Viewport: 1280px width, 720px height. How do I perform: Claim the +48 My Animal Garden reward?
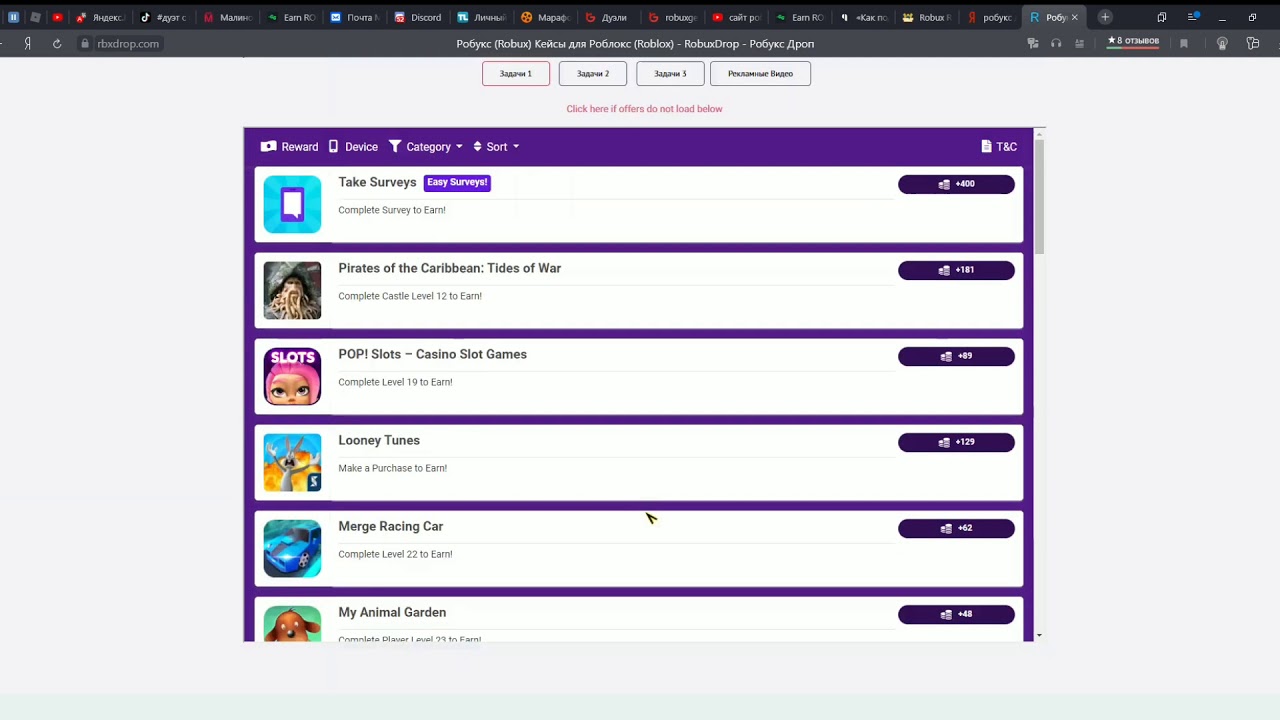tap(956, 614)
